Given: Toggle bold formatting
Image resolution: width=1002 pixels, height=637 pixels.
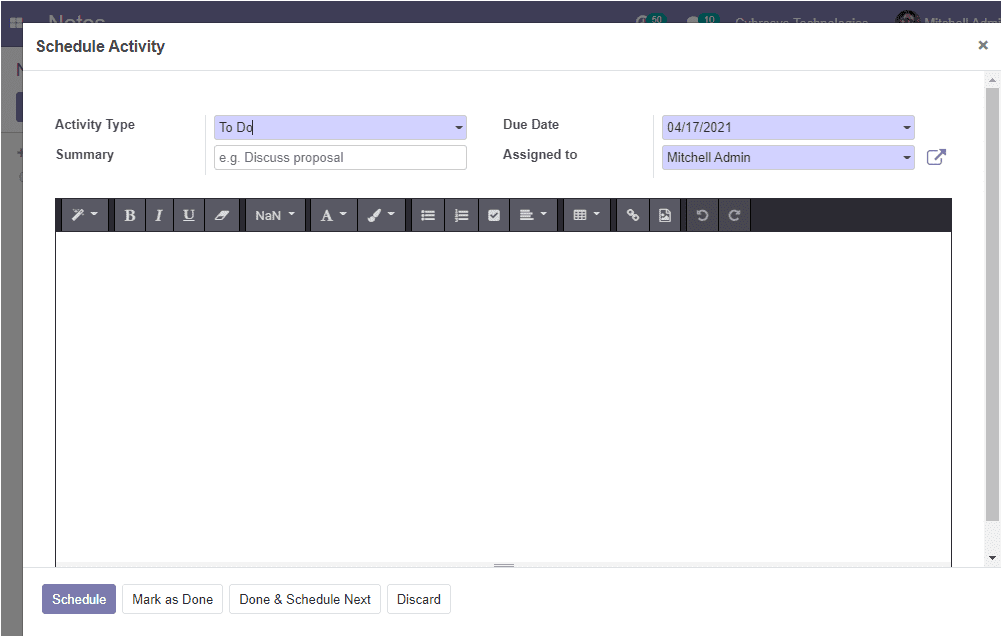Looking at the screenshot, I should (130, 215).
